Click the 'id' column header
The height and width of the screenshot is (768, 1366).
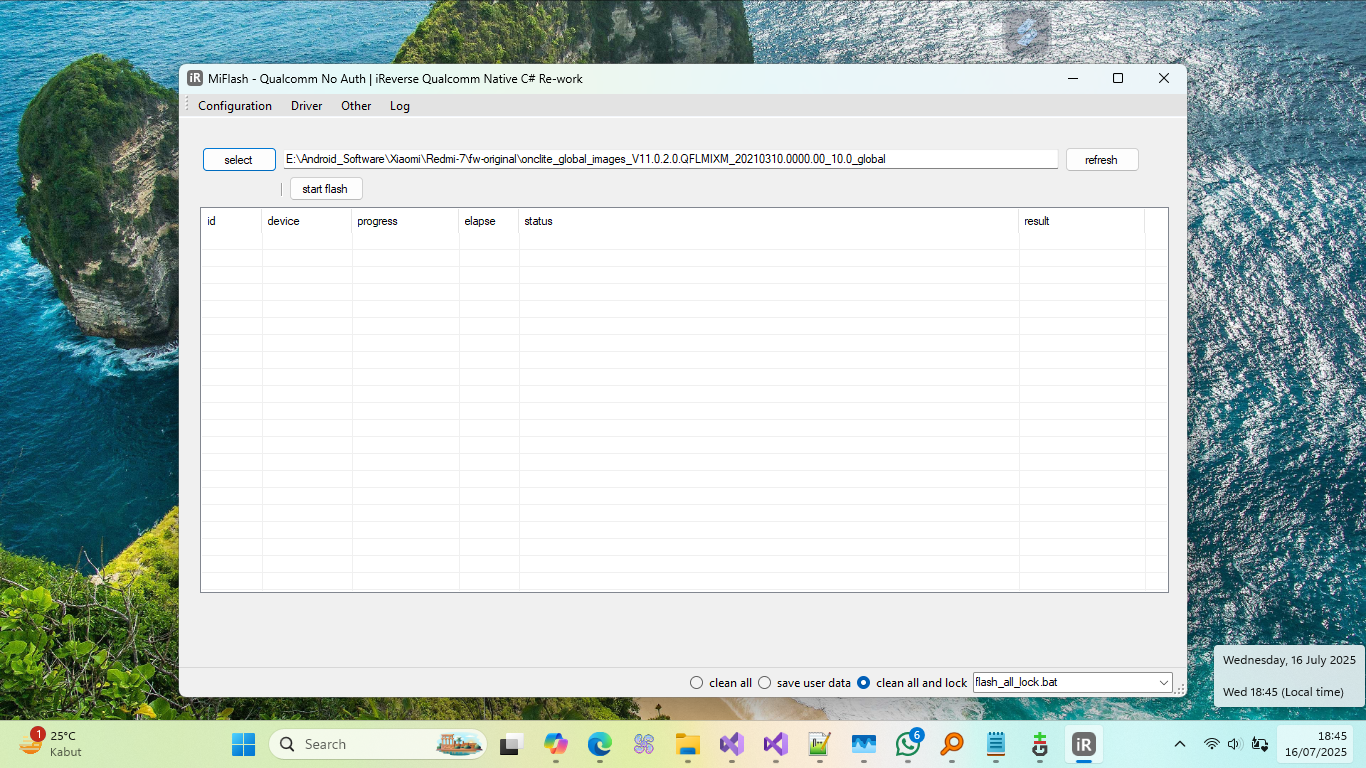231,221
